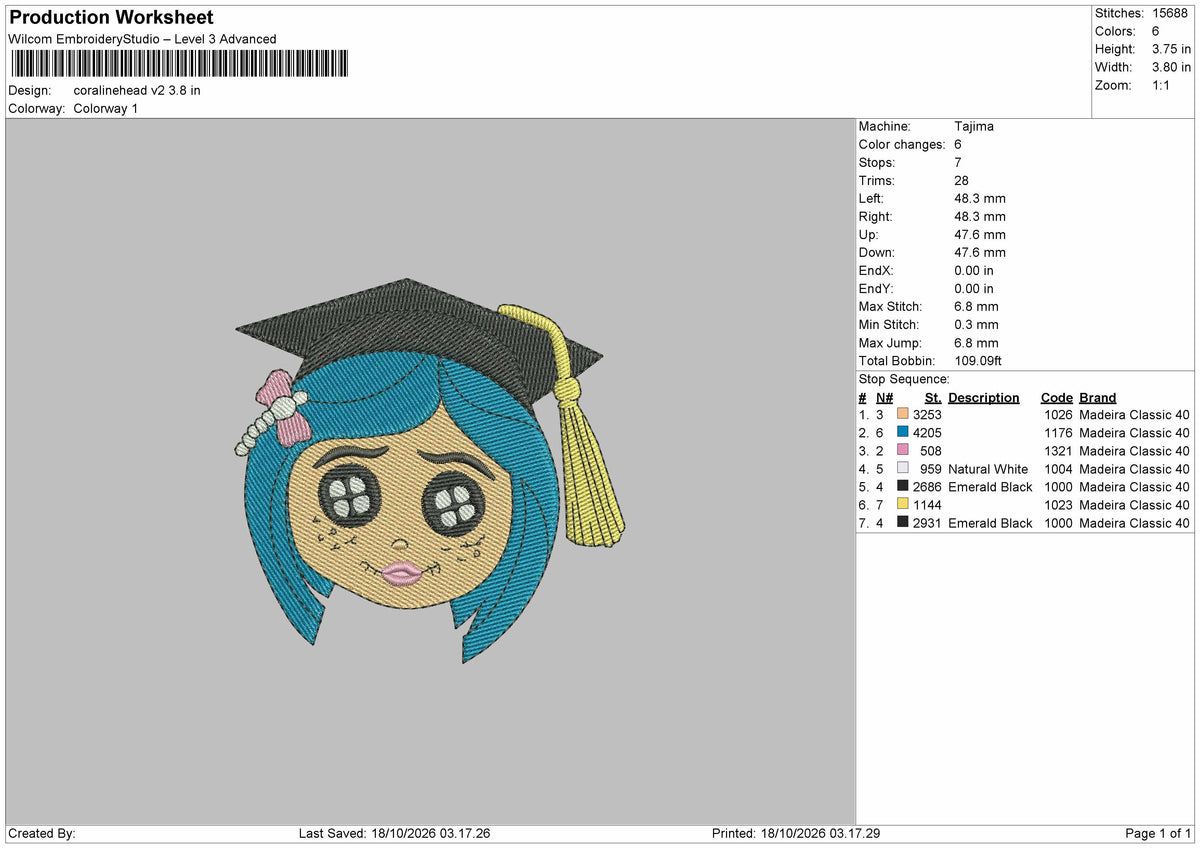Click thread code '1176'
Screen dimensions: 1200x848
coord(1058,433)
